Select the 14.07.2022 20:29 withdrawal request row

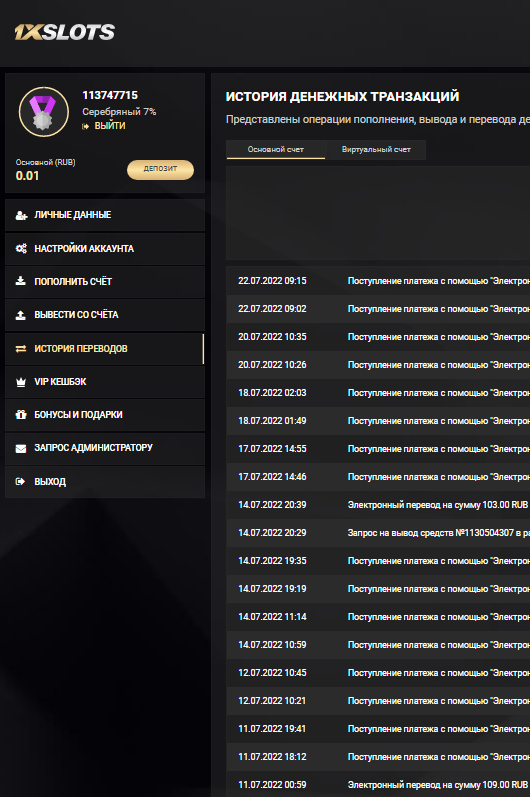[x=378, y=533]
